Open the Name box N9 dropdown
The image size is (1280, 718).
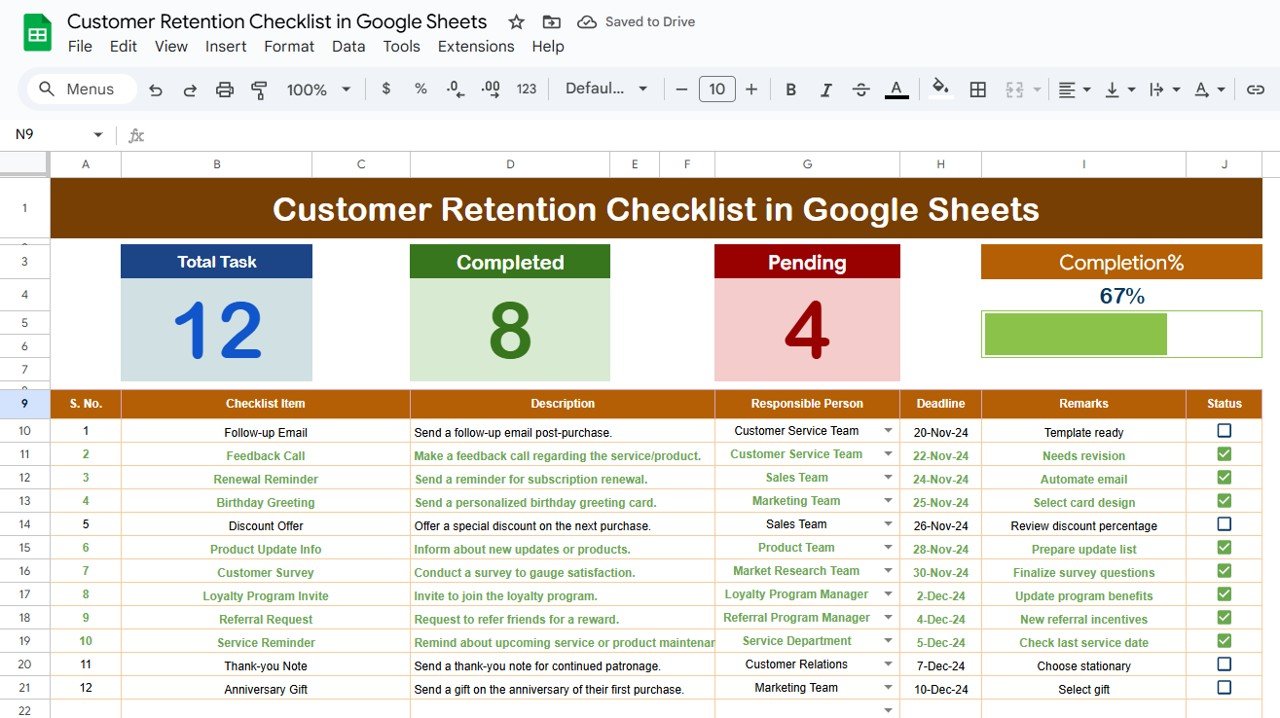point(98,135)
